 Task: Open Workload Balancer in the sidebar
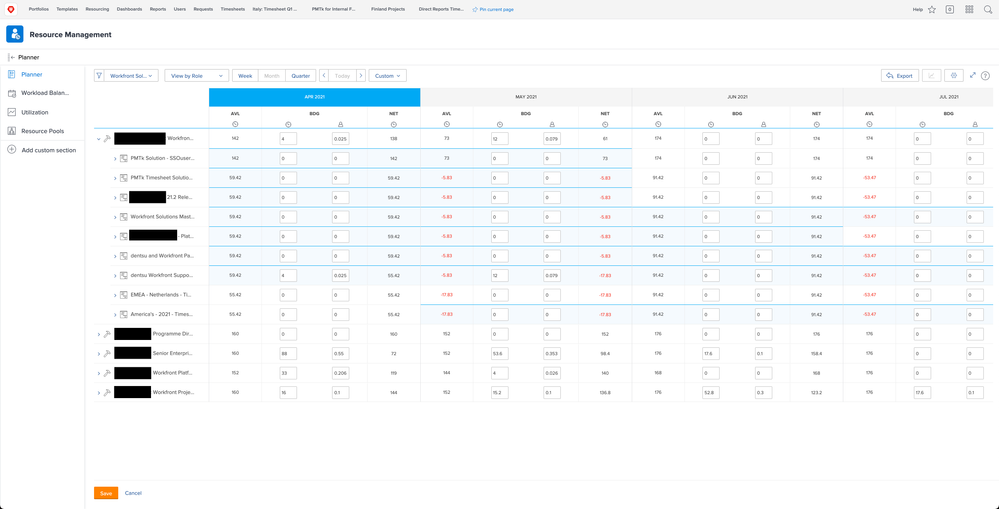(x=45, y=93)
